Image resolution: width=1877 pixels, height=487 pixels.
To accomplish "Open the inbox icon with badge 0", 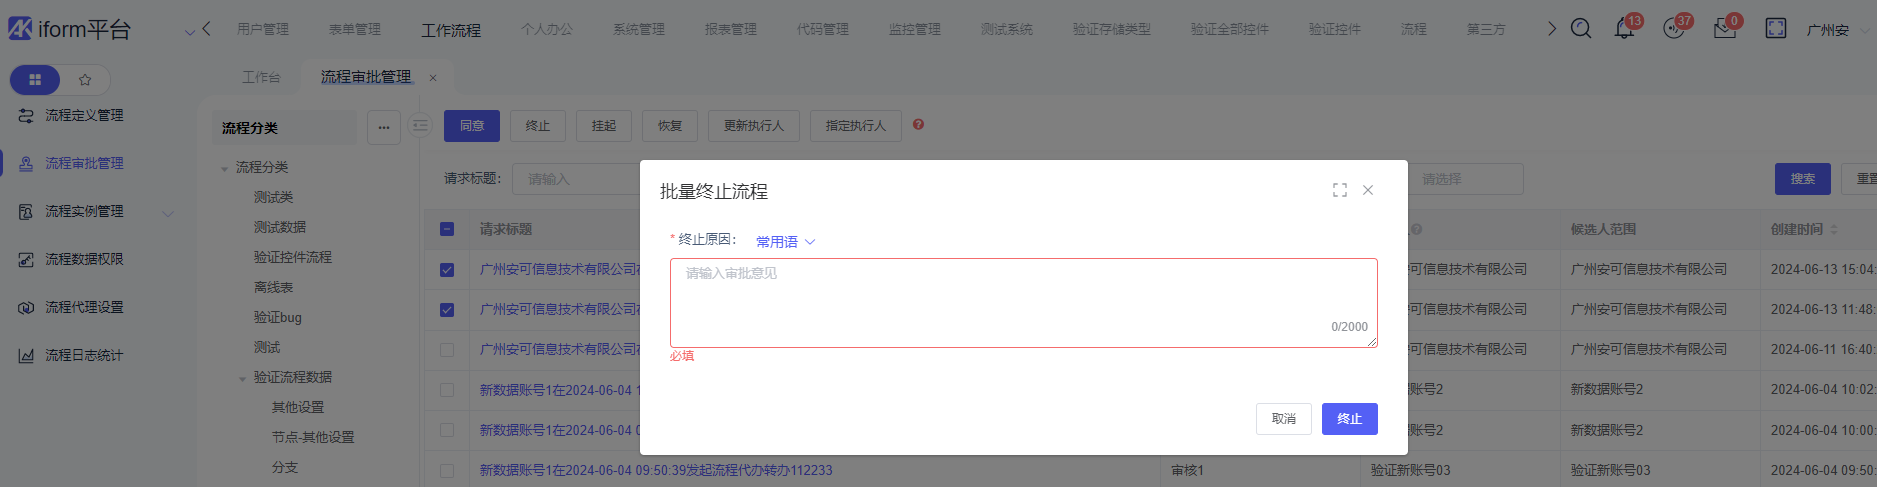I will [x=1724, y=29].
